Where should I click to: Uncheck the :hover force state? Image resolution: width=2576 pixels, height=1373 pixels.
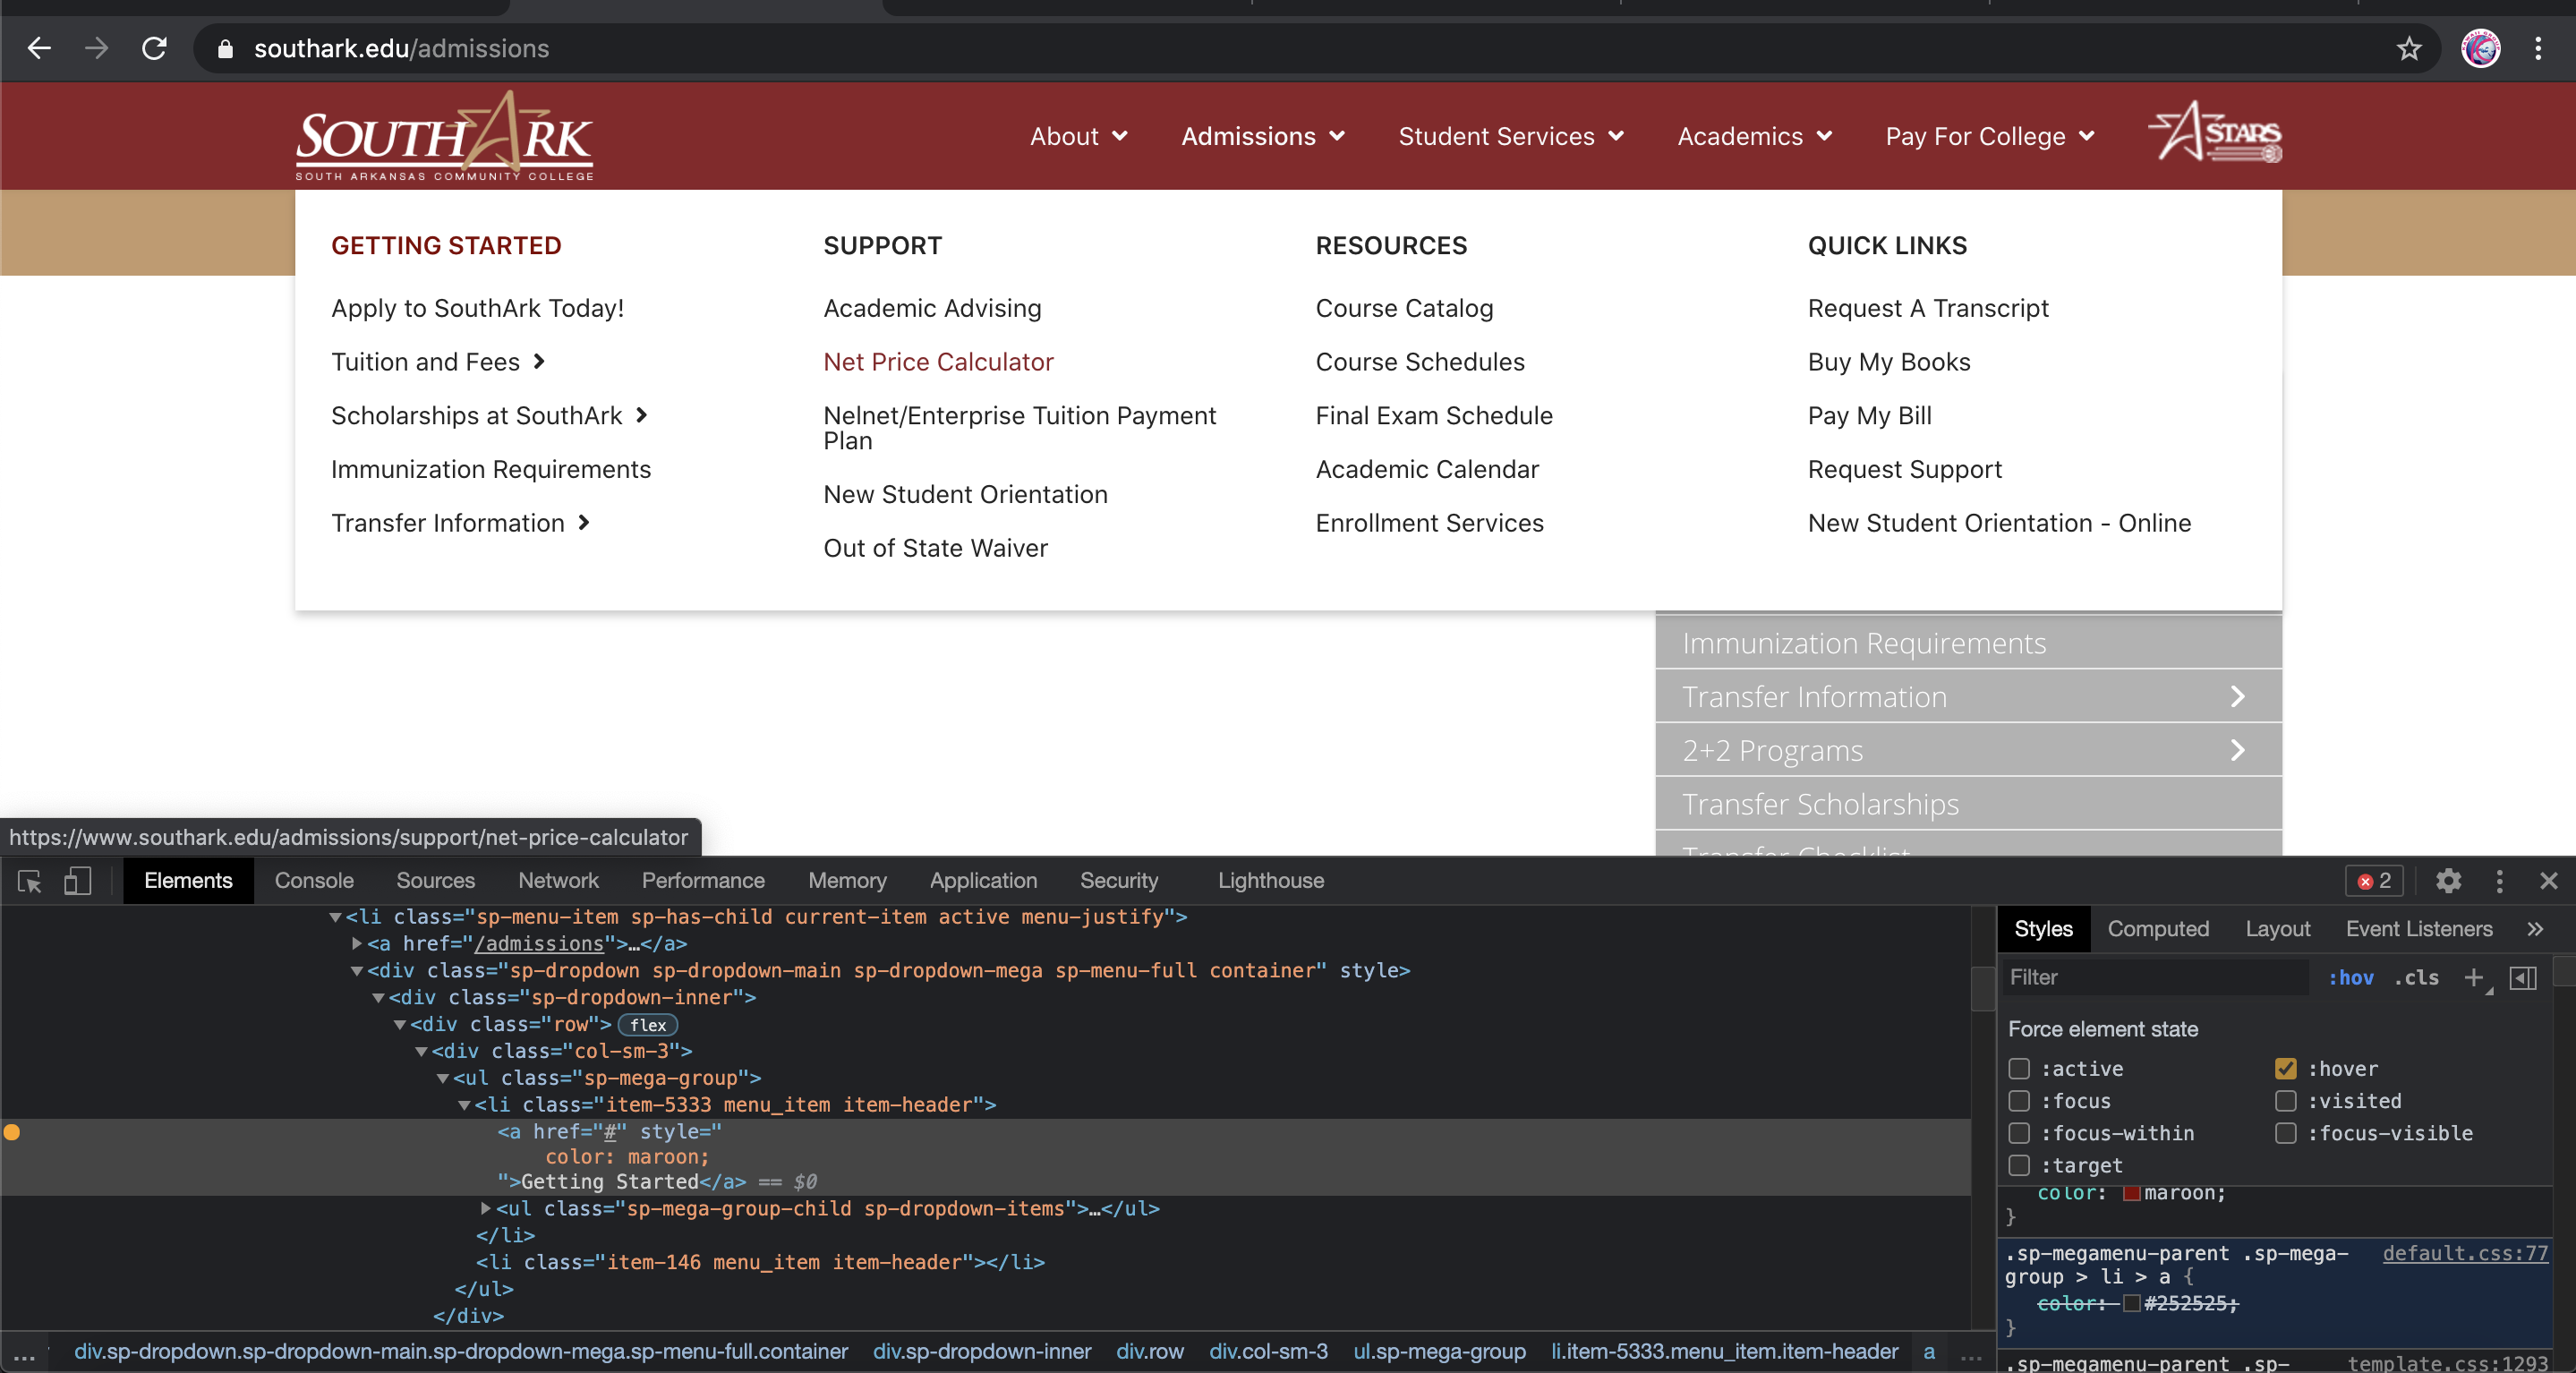click(2286, 1069)
